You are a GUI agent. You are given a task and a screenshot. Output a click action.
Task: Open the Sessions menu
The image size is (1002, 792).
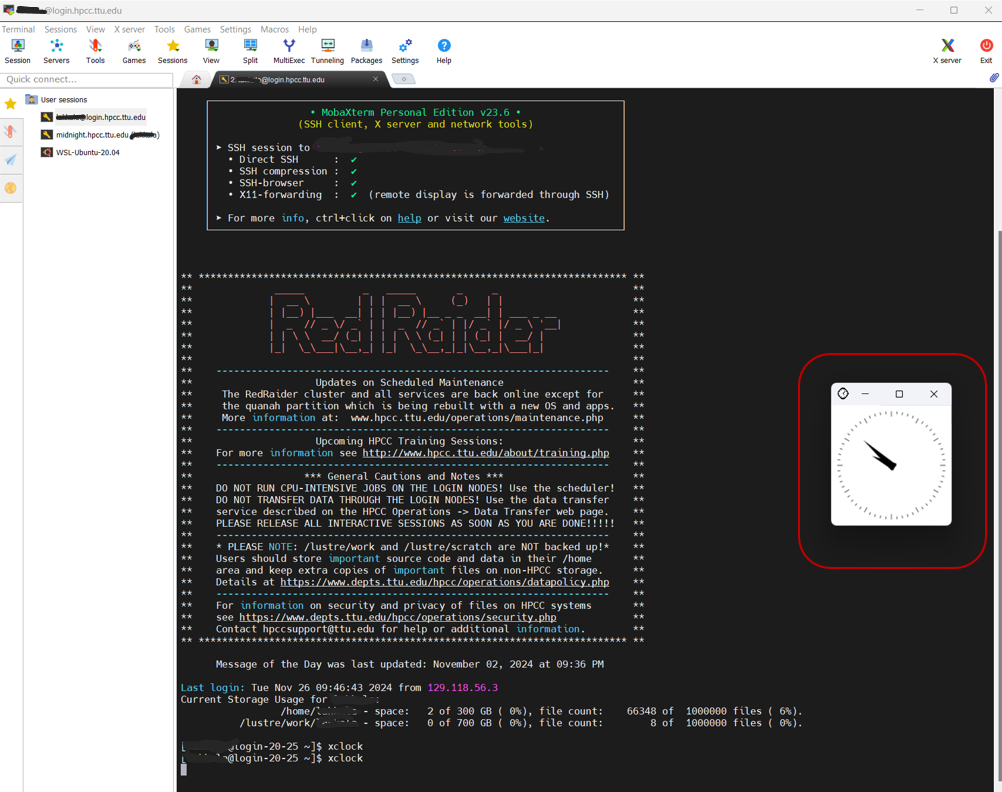[x=61, y=29]
